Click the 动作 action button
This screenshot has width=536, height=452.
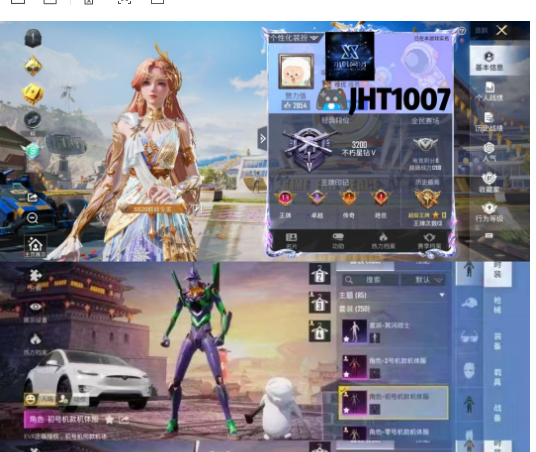tap(72, 399)
